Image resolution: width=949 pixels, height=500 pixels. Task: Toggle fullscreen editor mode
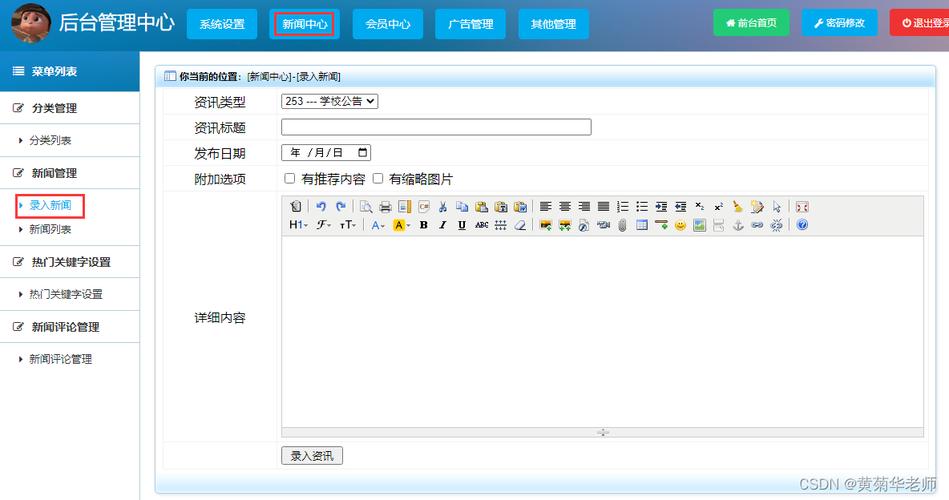click(802, 206)
